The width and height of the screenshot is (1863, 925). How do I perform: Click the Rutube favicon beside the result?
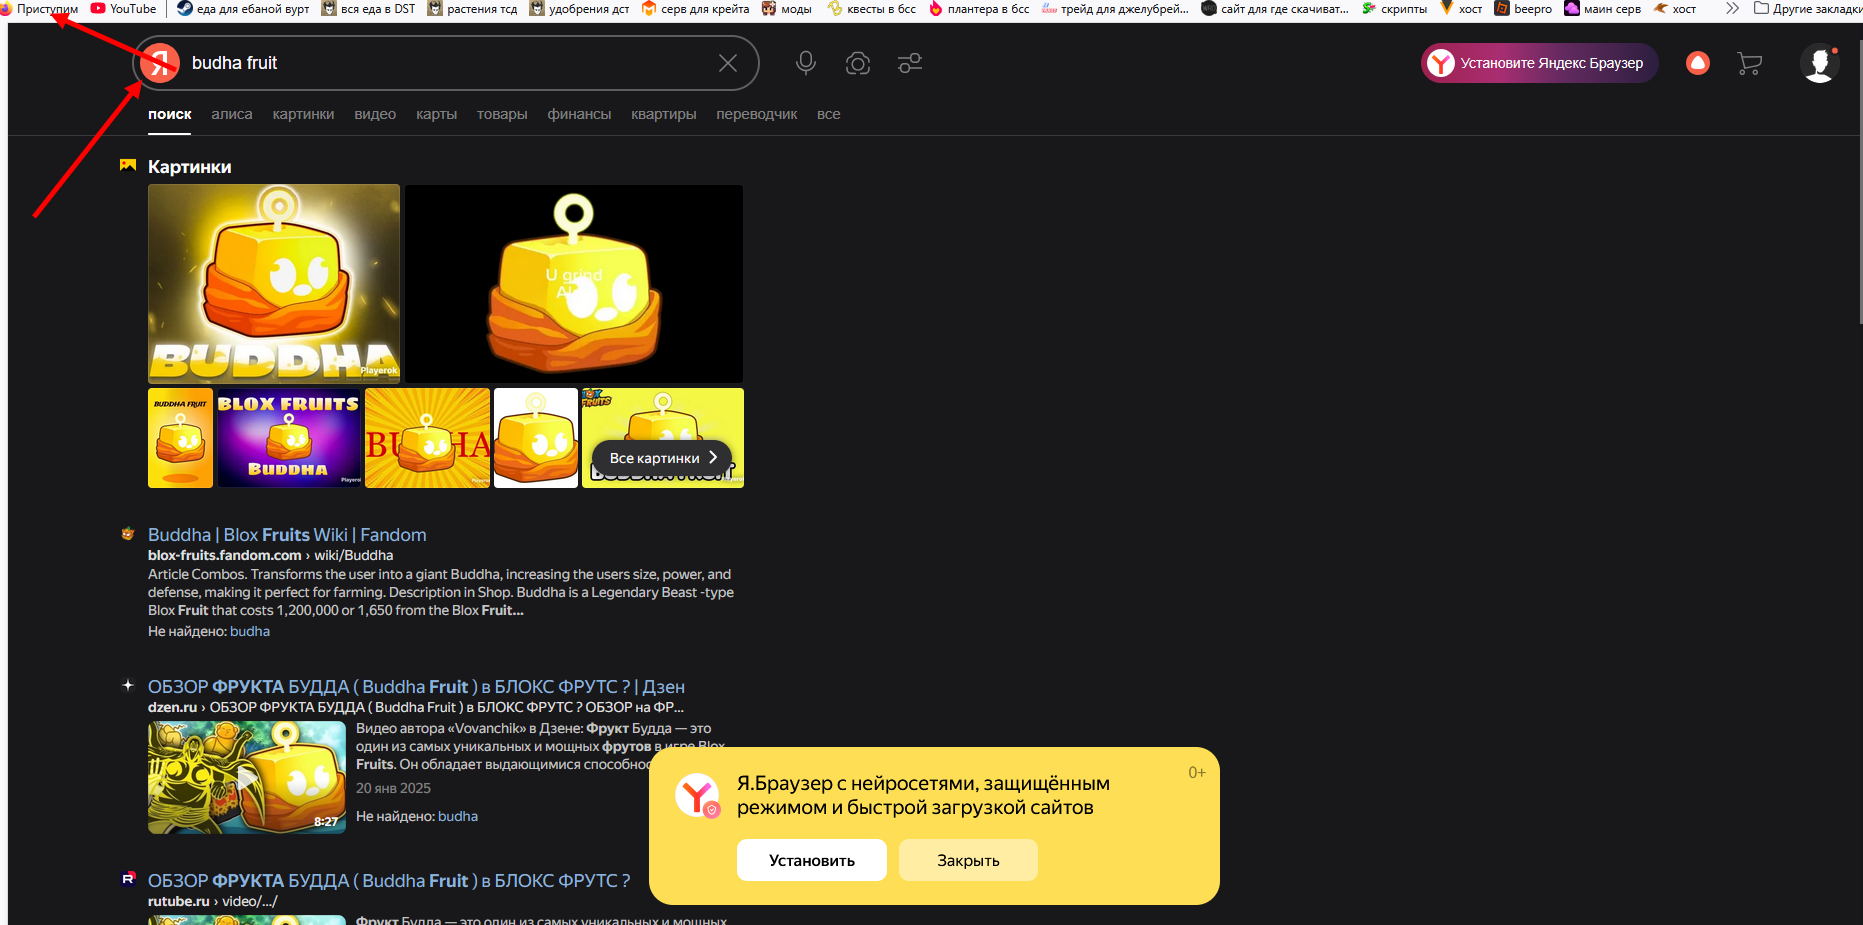coord(128,879)
